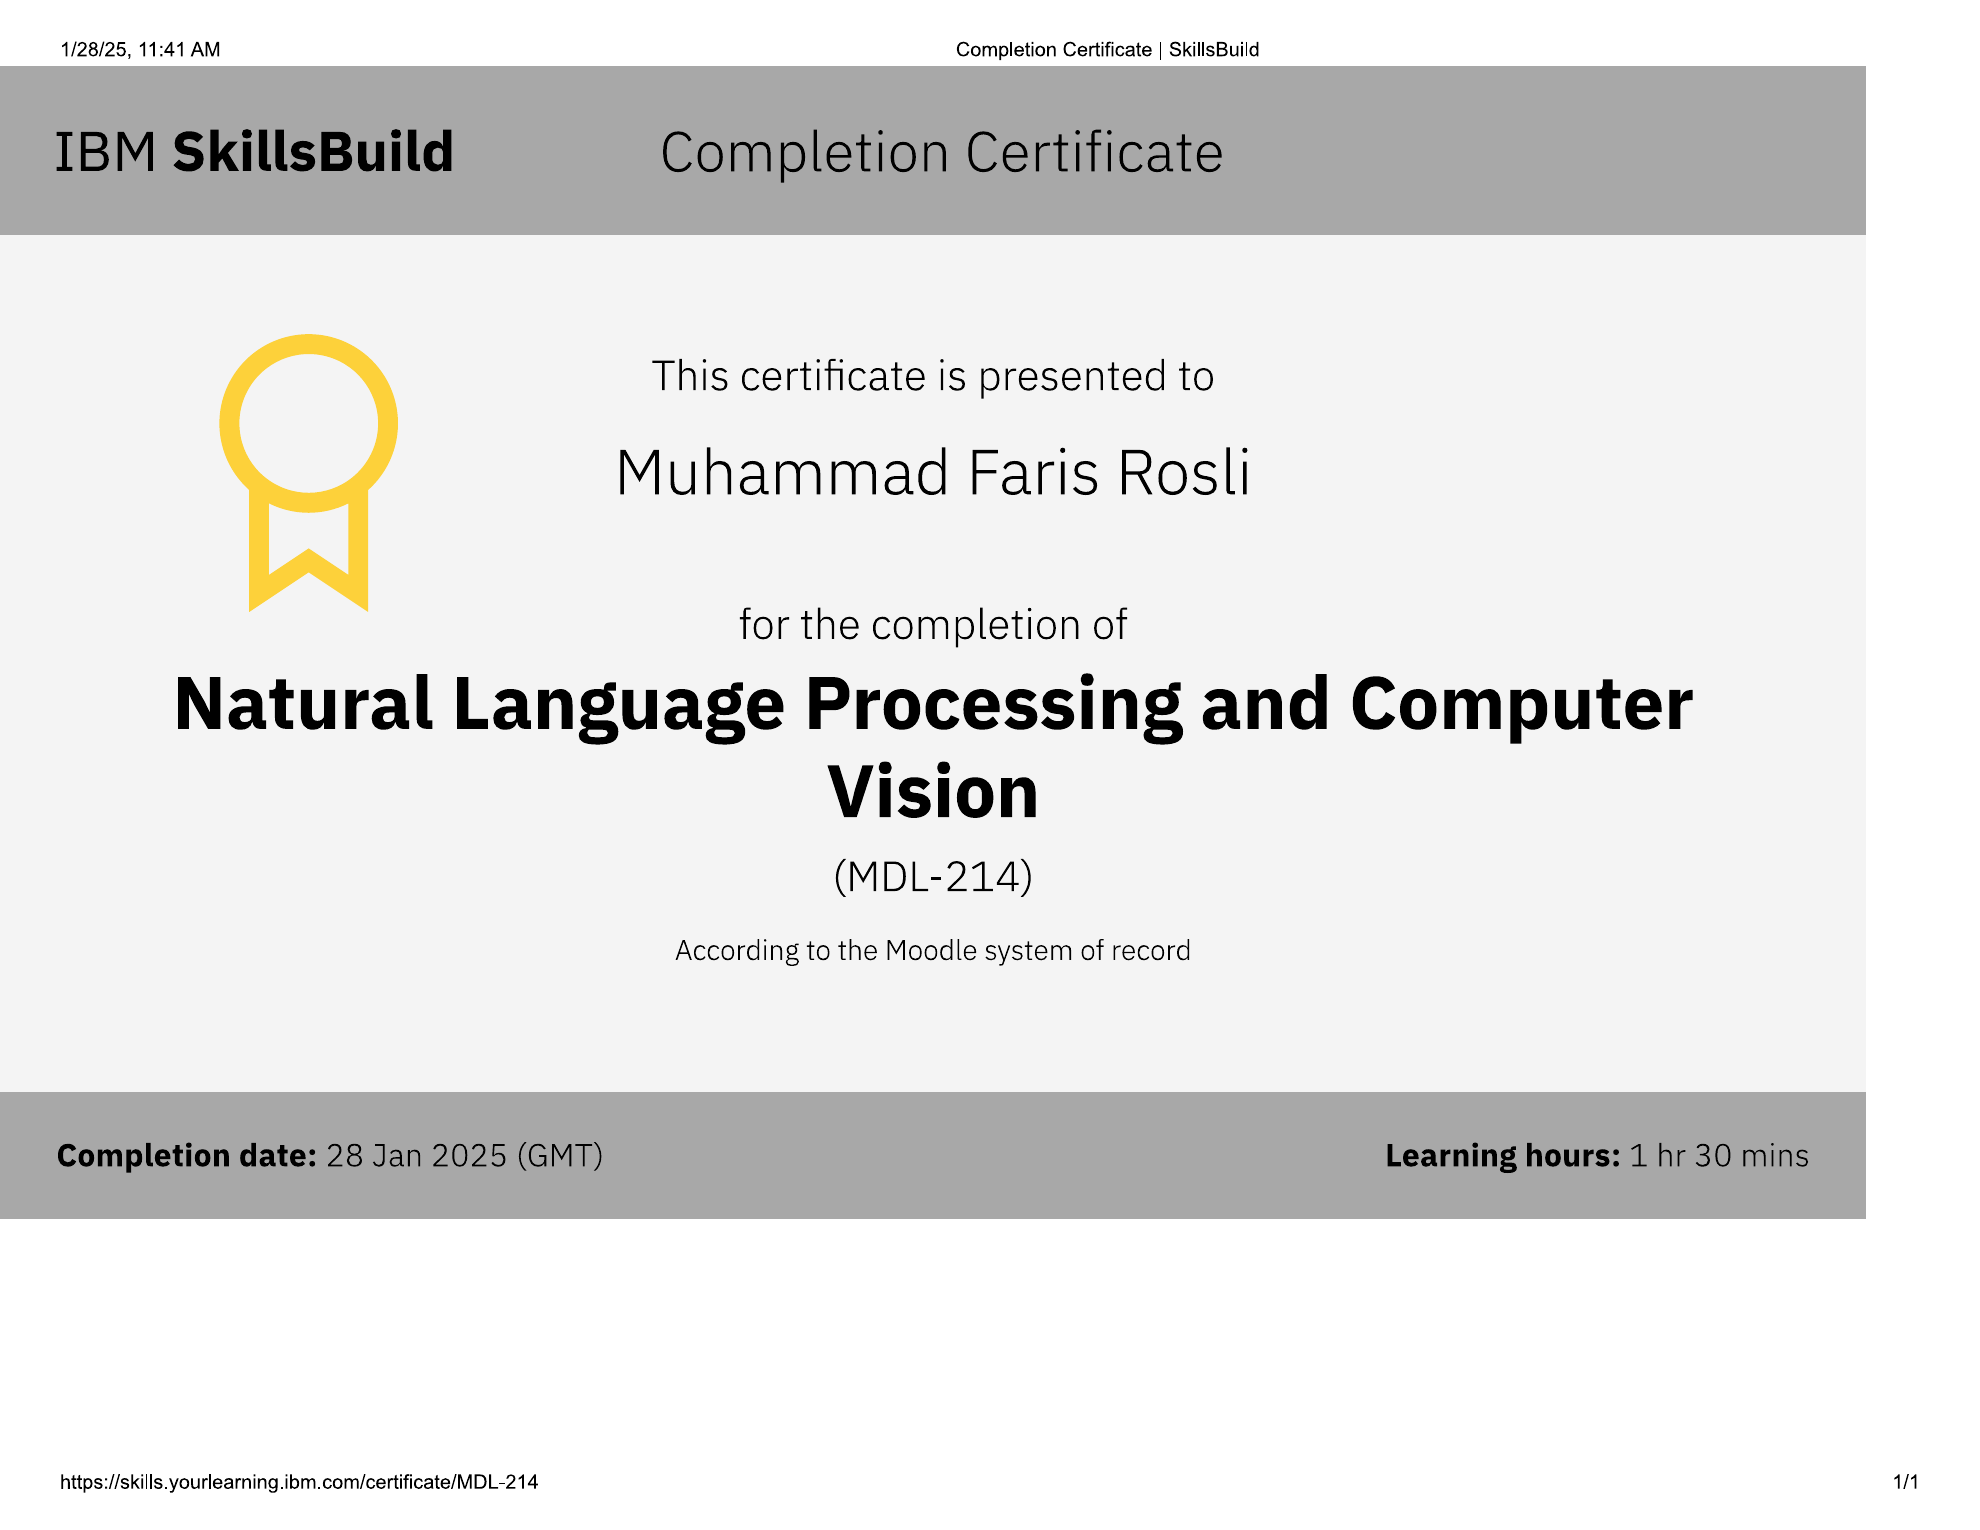
Task: Click the 'Learning hours:' label
Action: pos(1503,1156)
